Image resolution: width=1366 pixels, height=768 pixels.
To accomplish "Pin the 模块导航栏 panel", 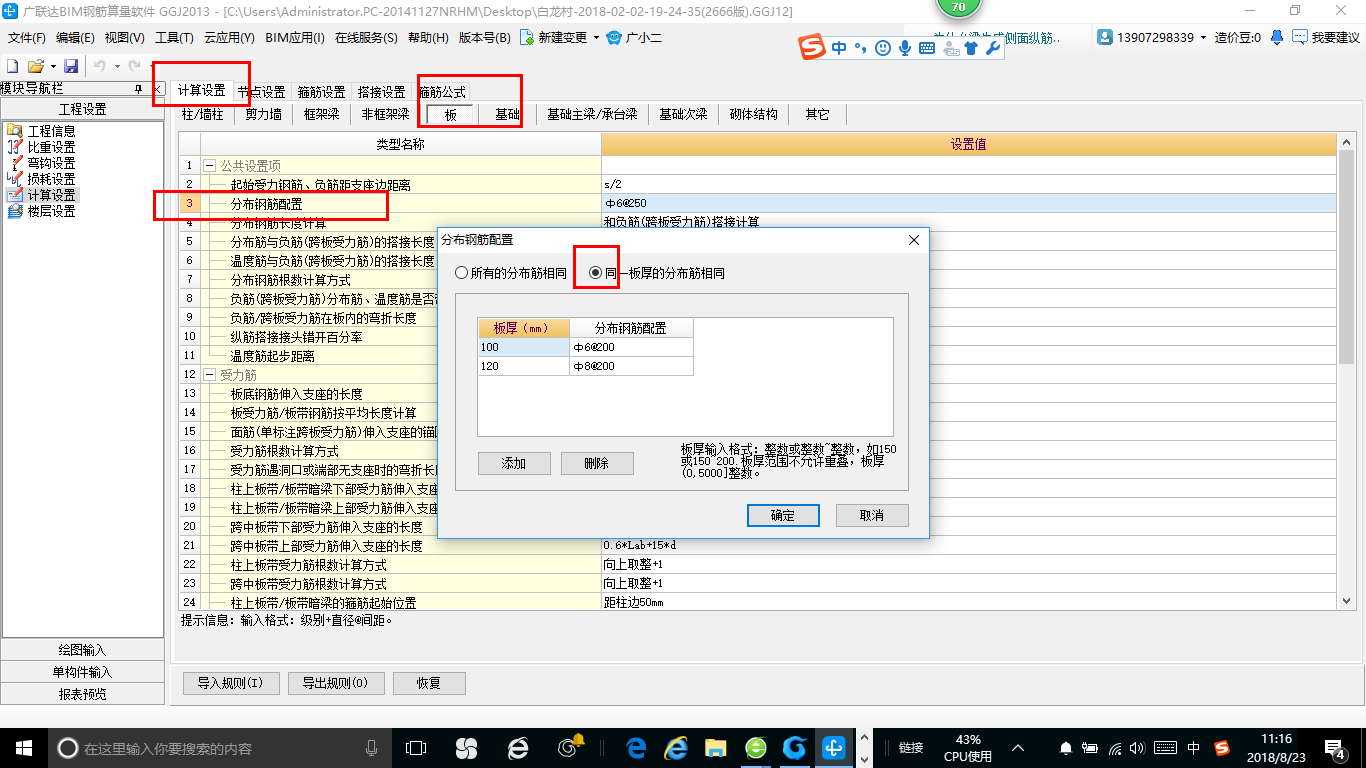I will click(139, 89).
